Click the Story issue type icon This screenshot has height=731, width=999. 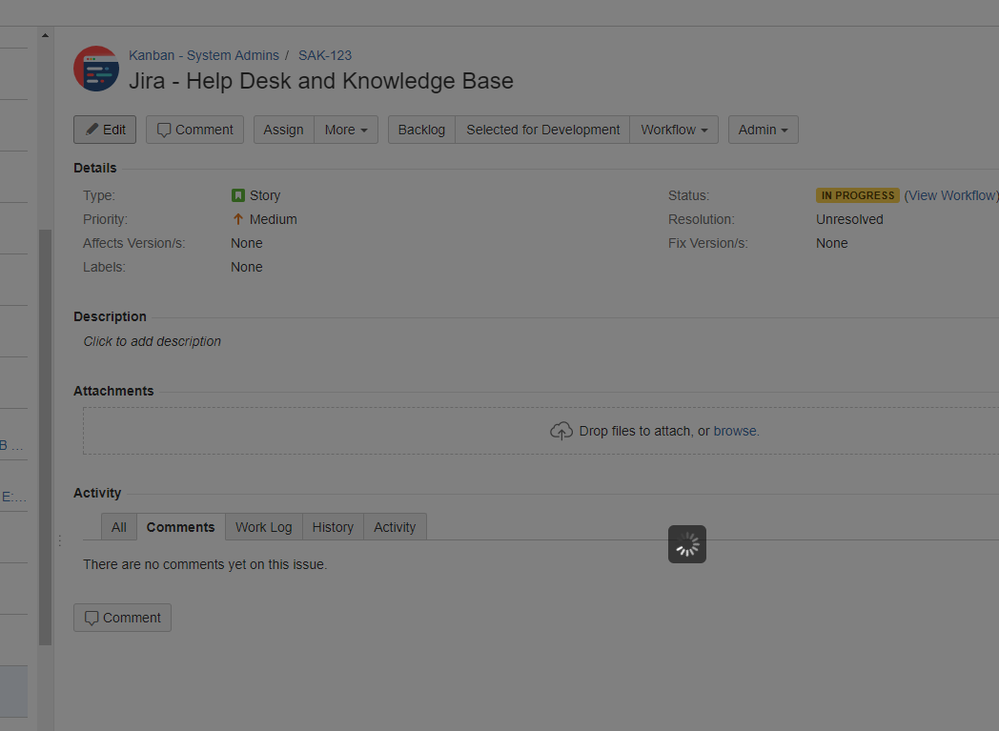click(238, 195)
